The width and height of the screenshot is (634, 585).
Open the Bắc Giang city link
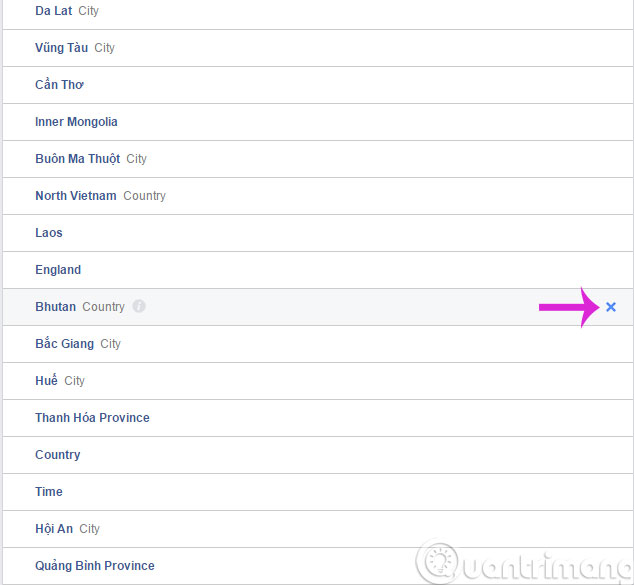(64, 344)
